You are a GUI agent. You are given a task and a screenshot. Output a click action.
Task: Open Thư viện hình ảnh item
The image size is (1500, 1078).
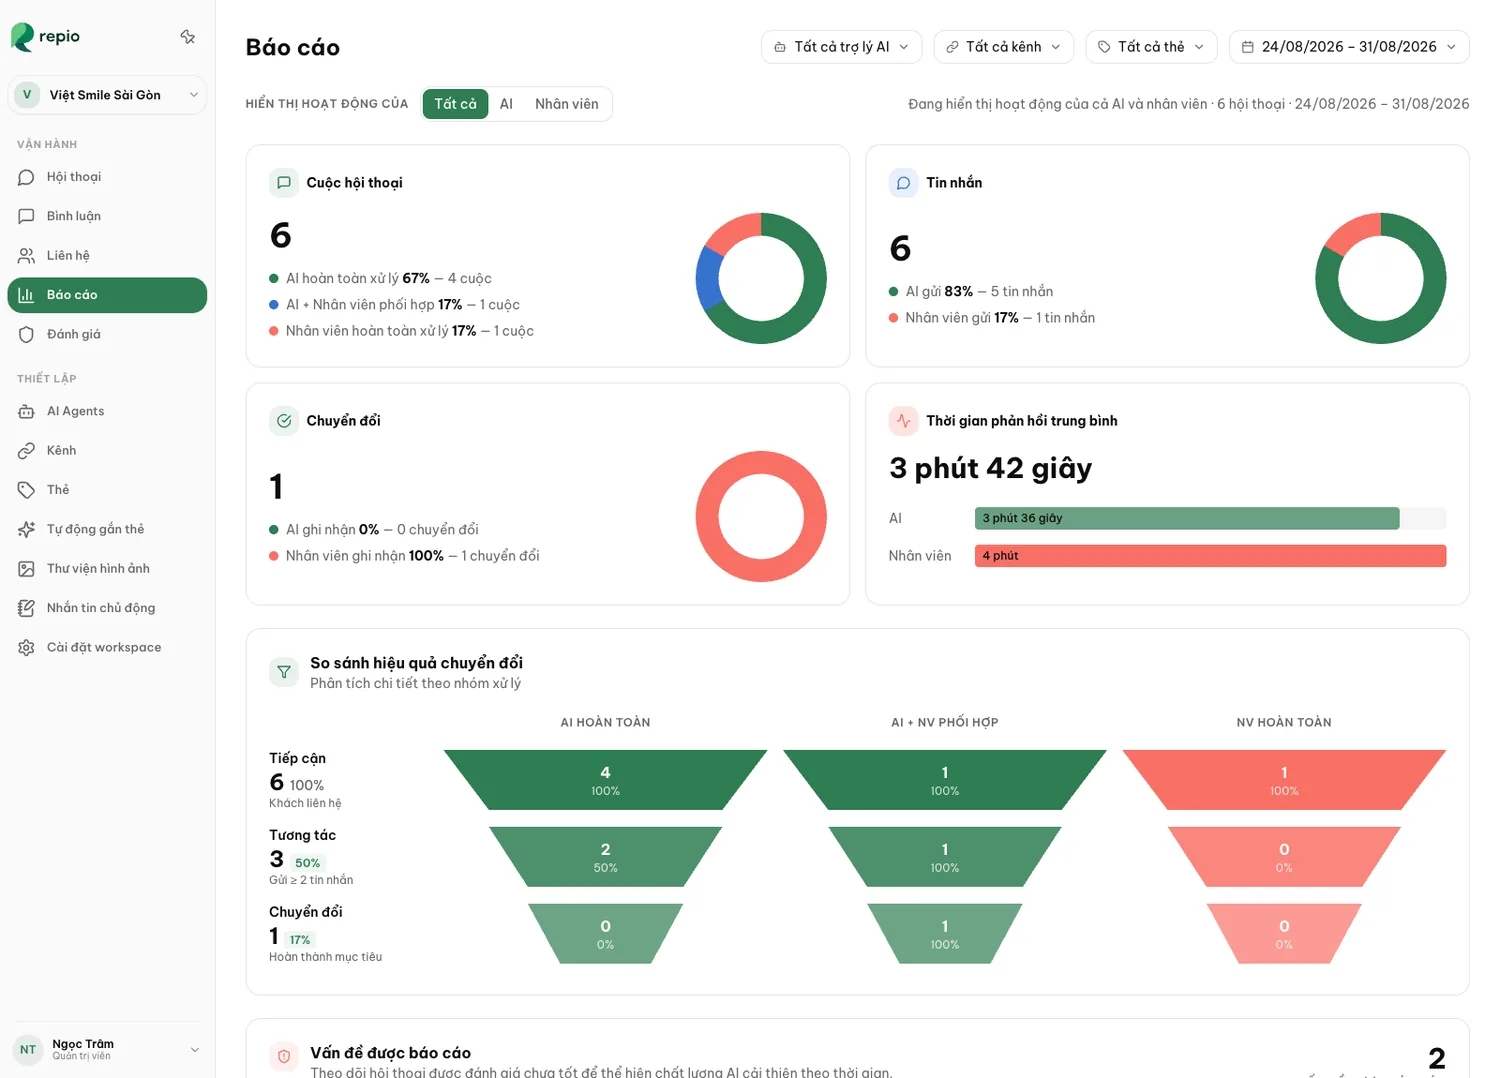pyautogui.click(x=107, y=569)
